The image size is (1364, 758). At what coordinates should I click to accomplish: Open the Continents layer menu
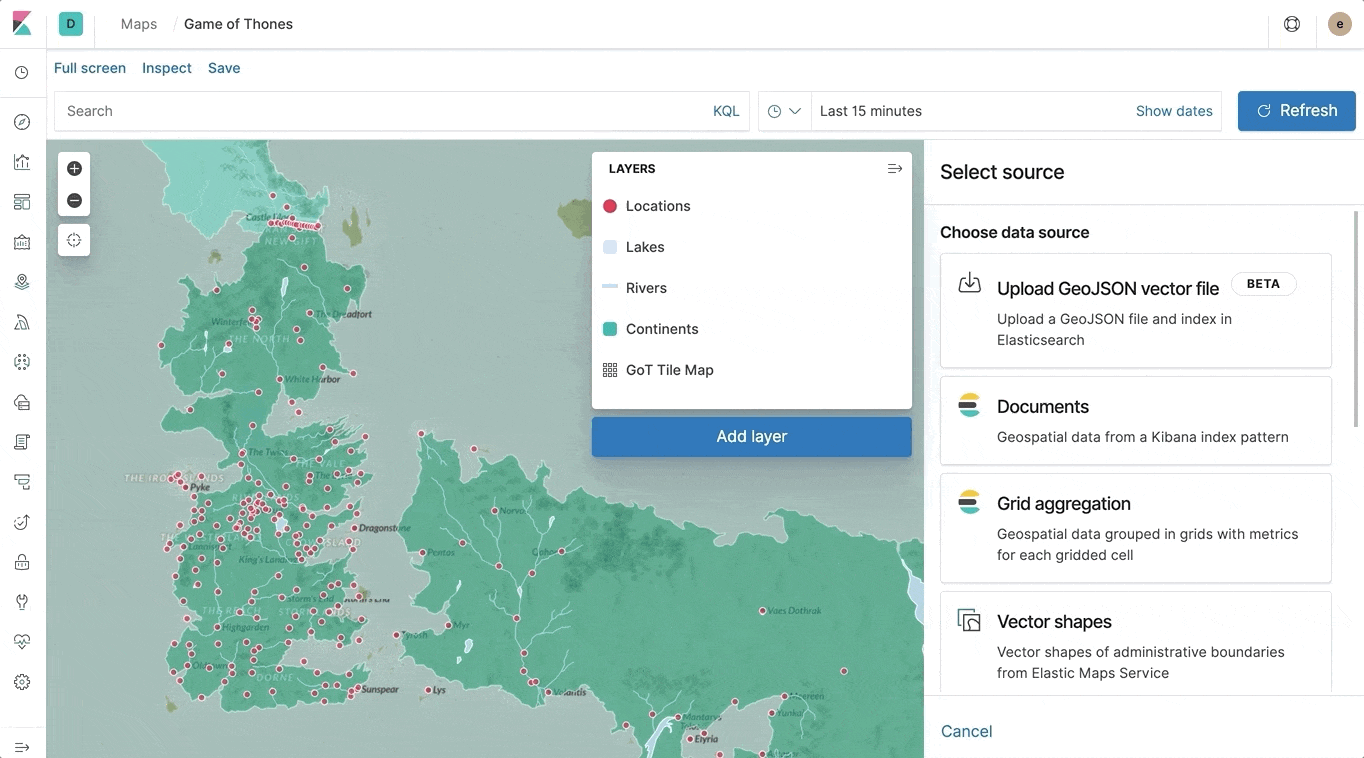click(x=662, y=329)
